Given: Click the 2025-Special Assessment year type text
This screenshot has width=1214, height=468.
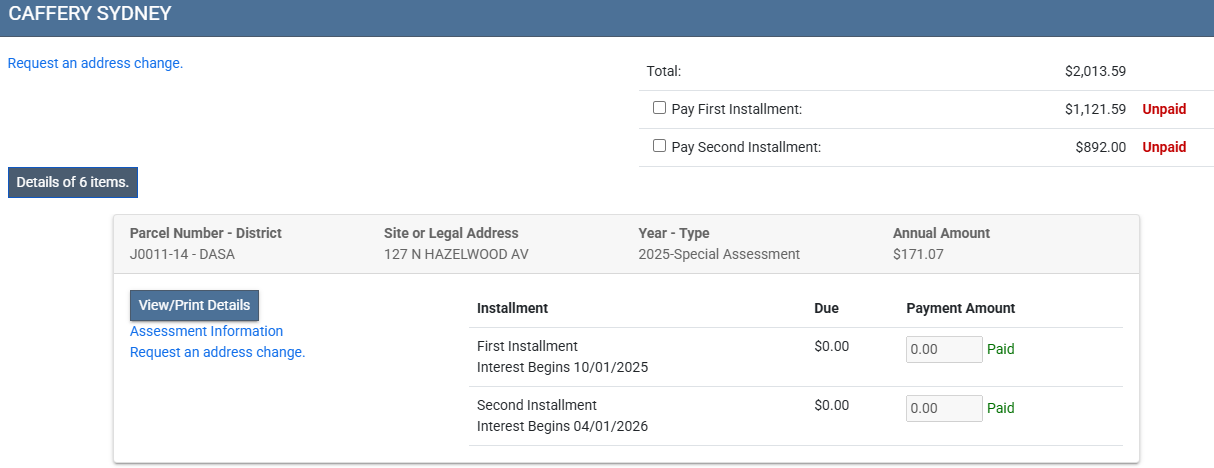Looking at the screenshot, I should click(718, 254).
